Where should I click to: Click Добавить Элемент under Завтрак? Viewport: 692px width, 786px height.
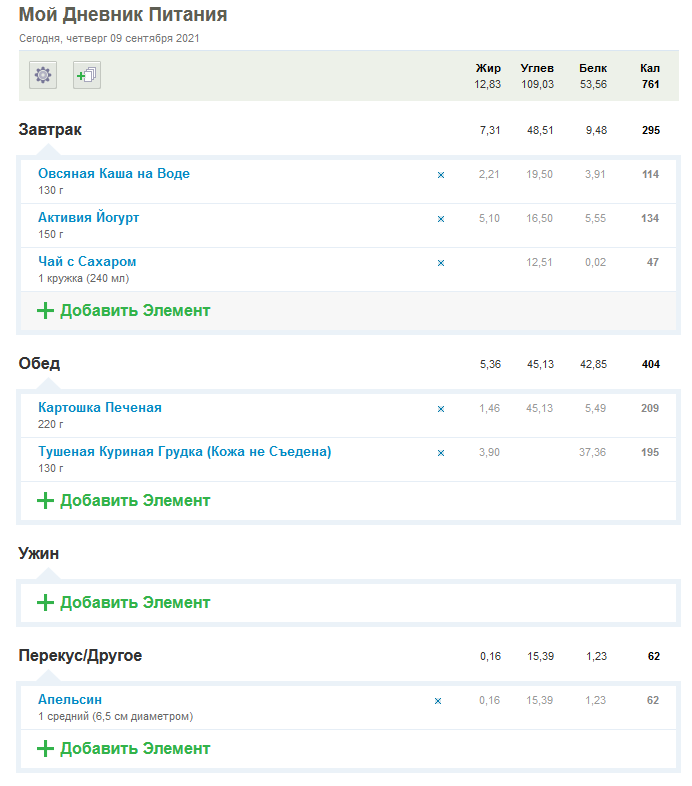(124, 310)
